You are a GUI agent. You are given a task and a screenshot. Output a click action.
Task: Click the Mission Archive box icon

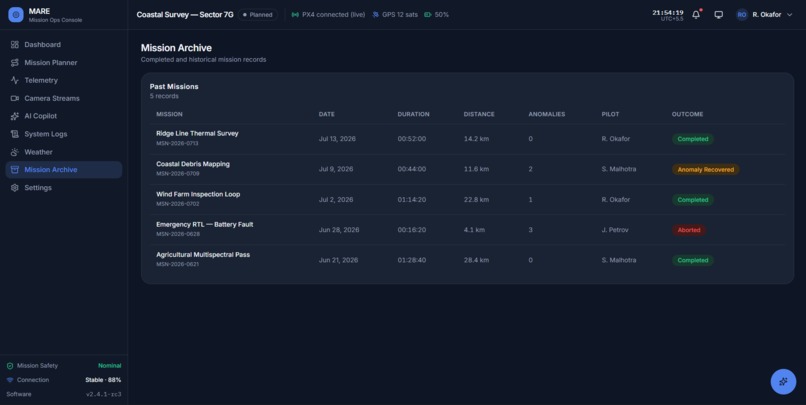14,170
